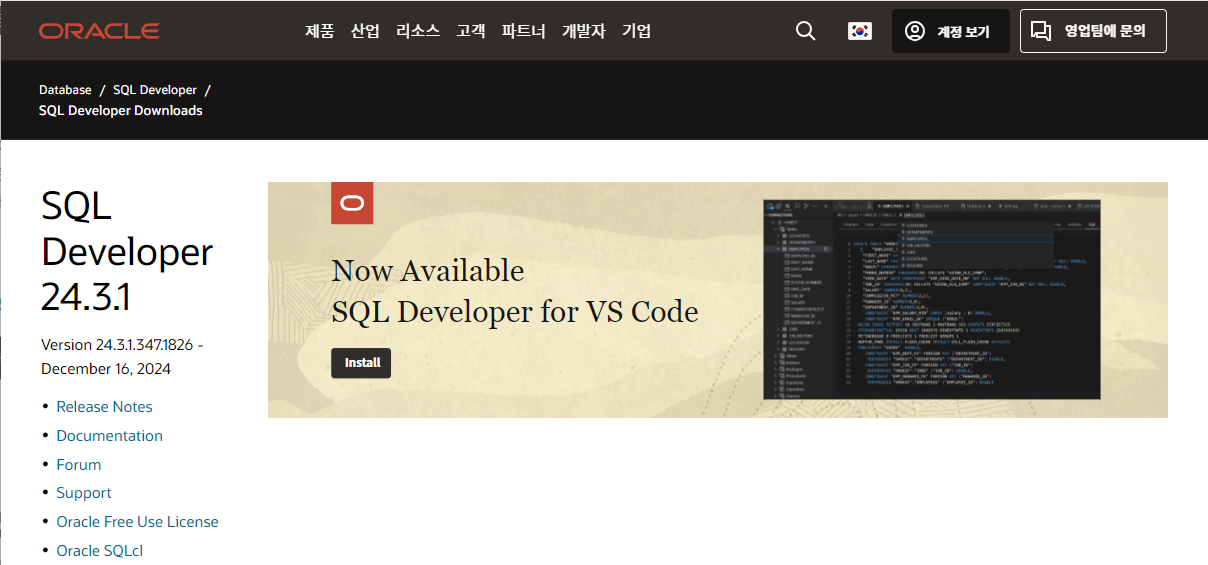Image resolution: width=1208 pixels, height=565 pixels.
Task: Open the 고객 menu
Action: point(470,31)
